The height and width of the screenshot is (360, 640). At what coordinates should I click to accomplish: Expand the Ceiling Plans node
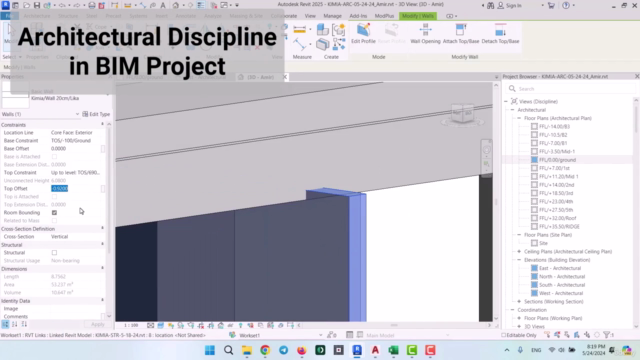pos(519,251)
